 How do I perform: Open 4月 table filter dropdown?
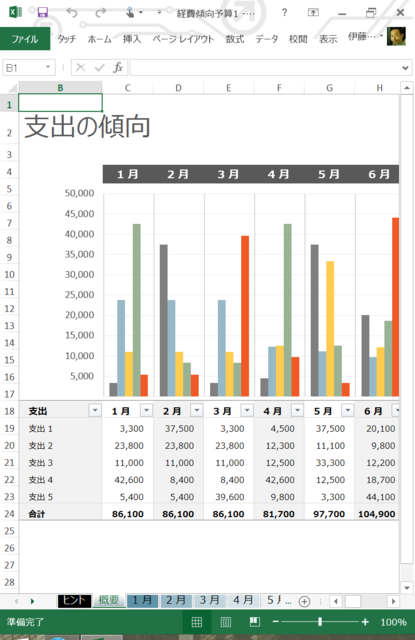pos(297,410)
